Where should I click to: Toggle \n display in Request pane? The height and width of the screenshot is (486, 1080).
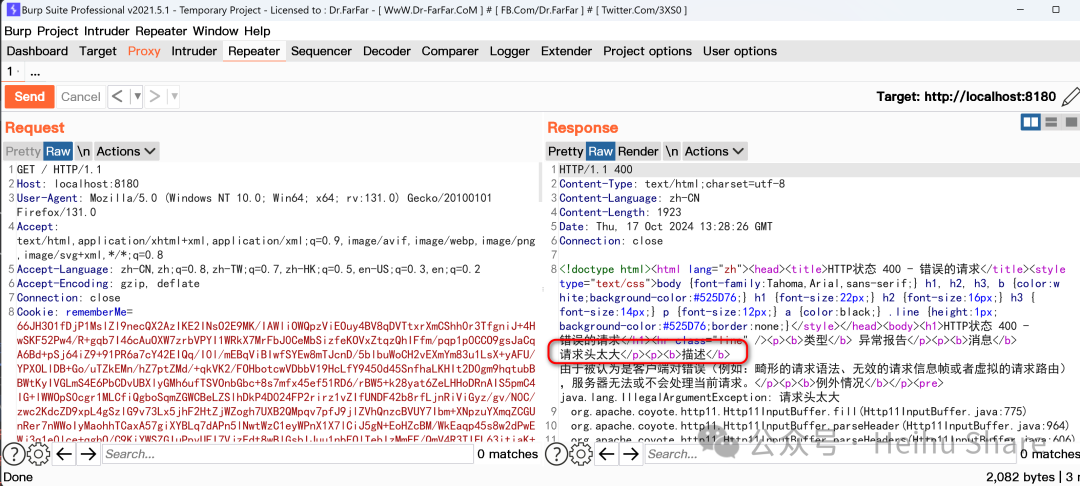coord(83,151)
